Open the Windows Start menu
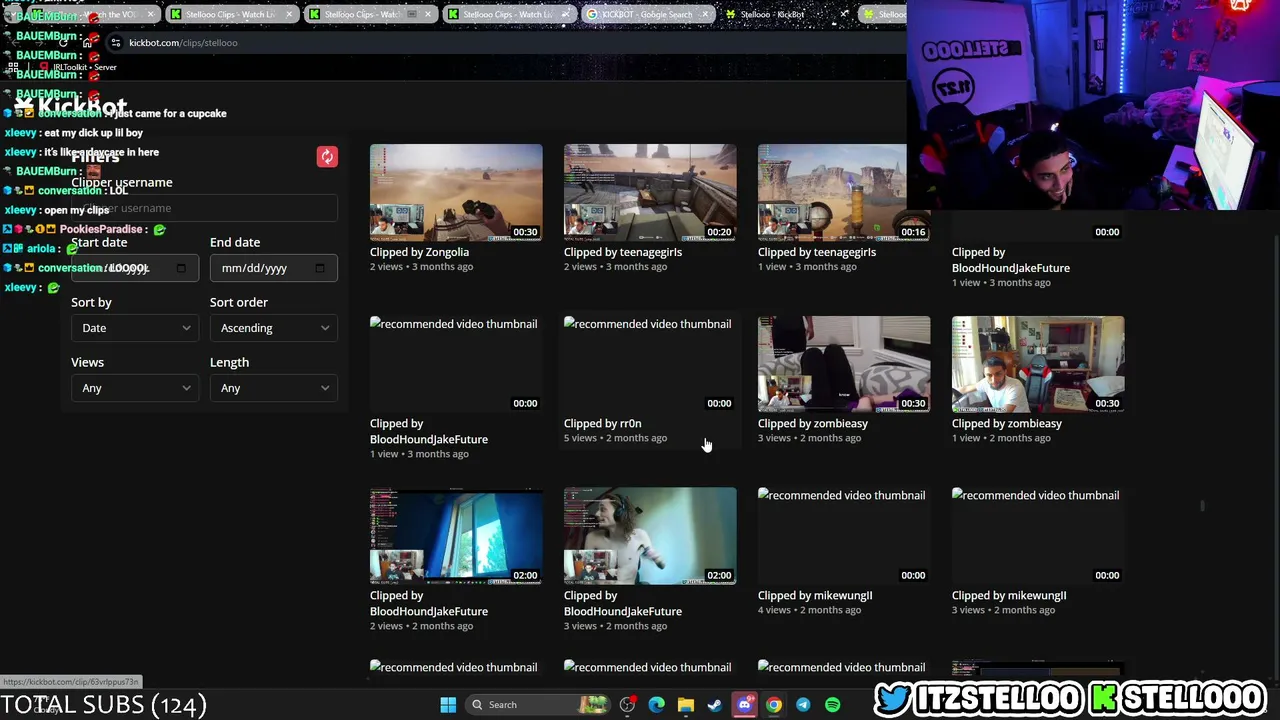 point(448,705)
